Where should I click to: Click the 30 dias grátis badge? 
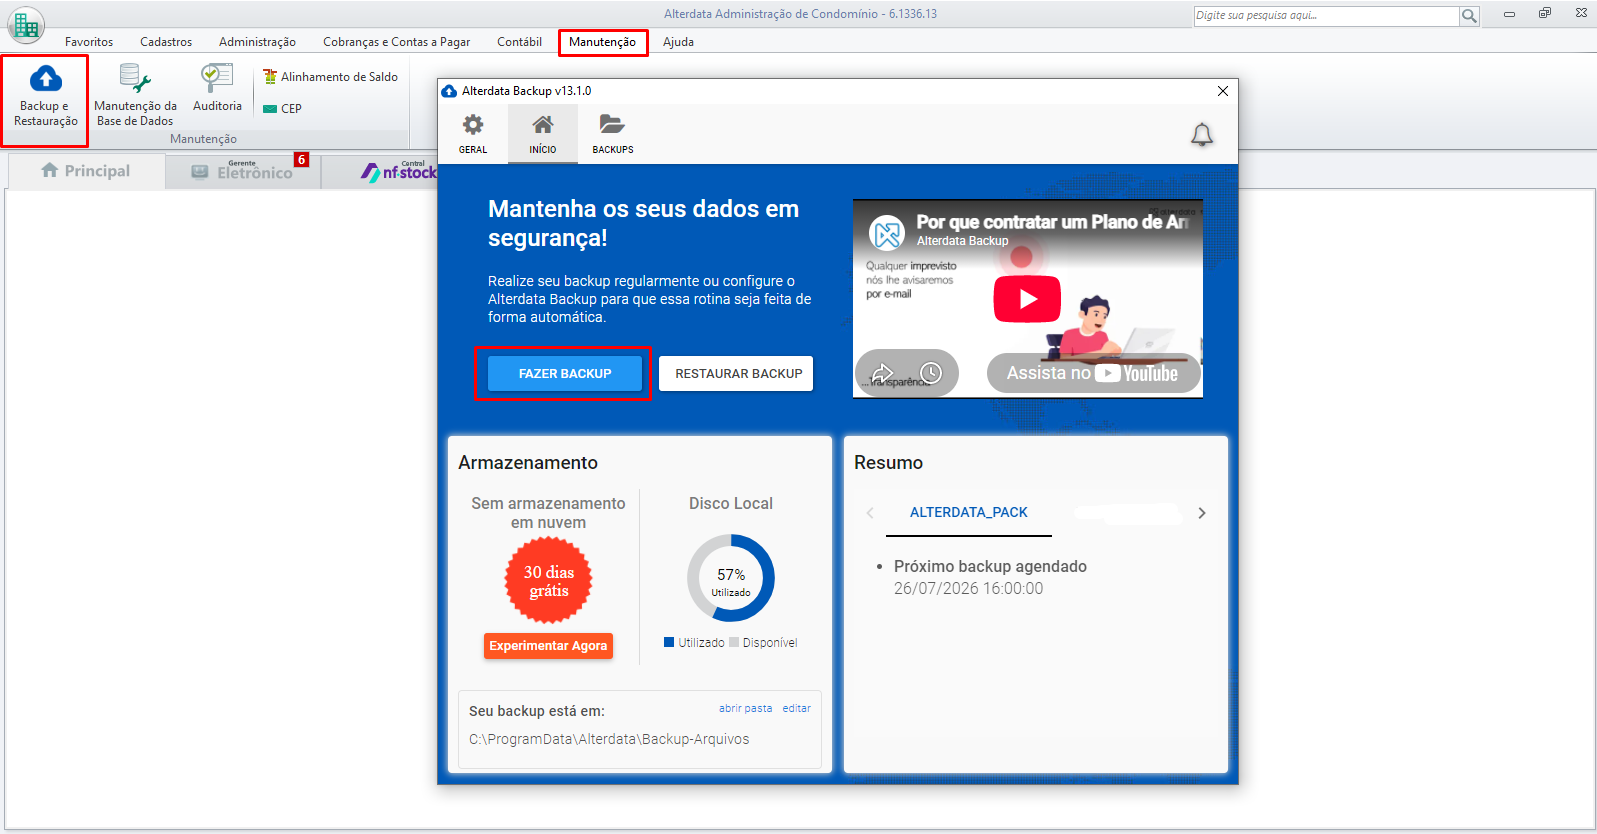[549, 581]
